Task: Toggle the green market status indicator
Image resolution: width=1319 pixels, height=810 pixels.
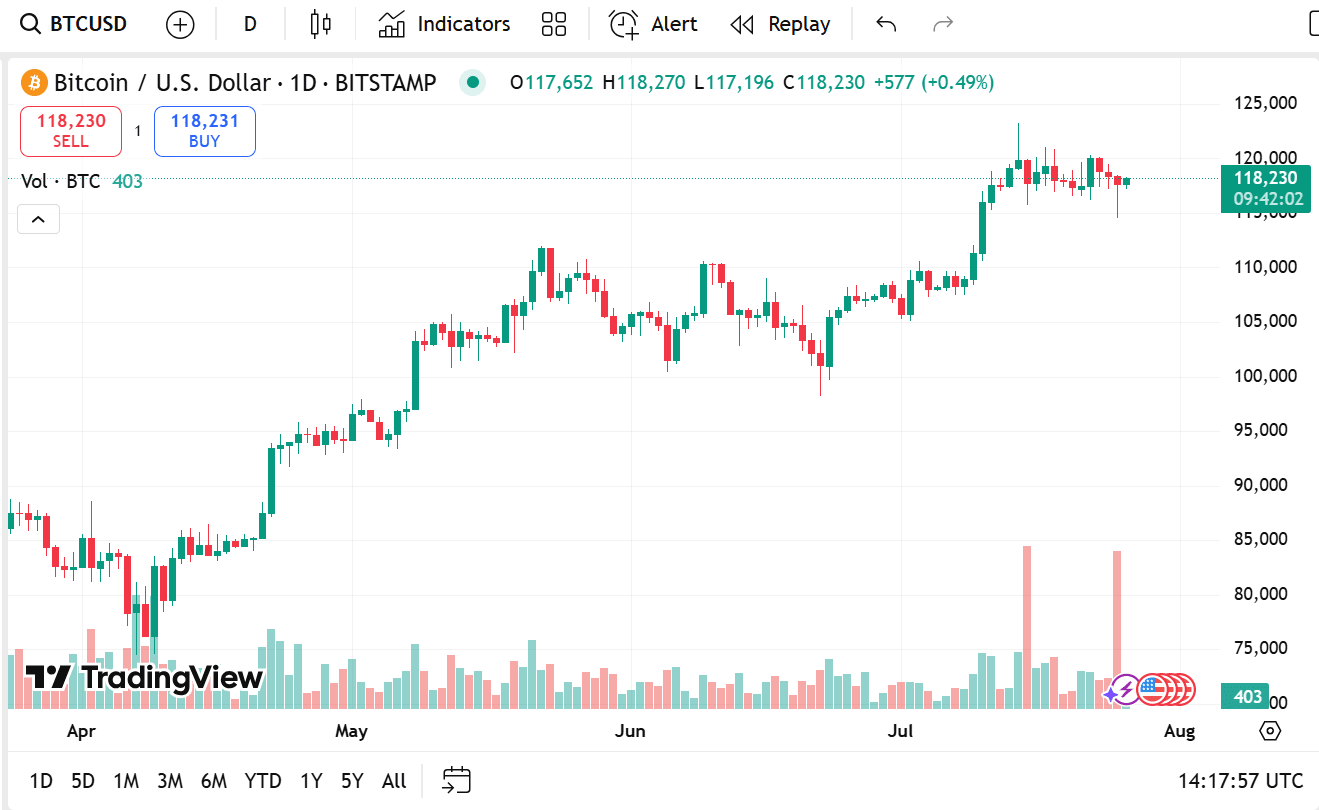Action: 472,83
